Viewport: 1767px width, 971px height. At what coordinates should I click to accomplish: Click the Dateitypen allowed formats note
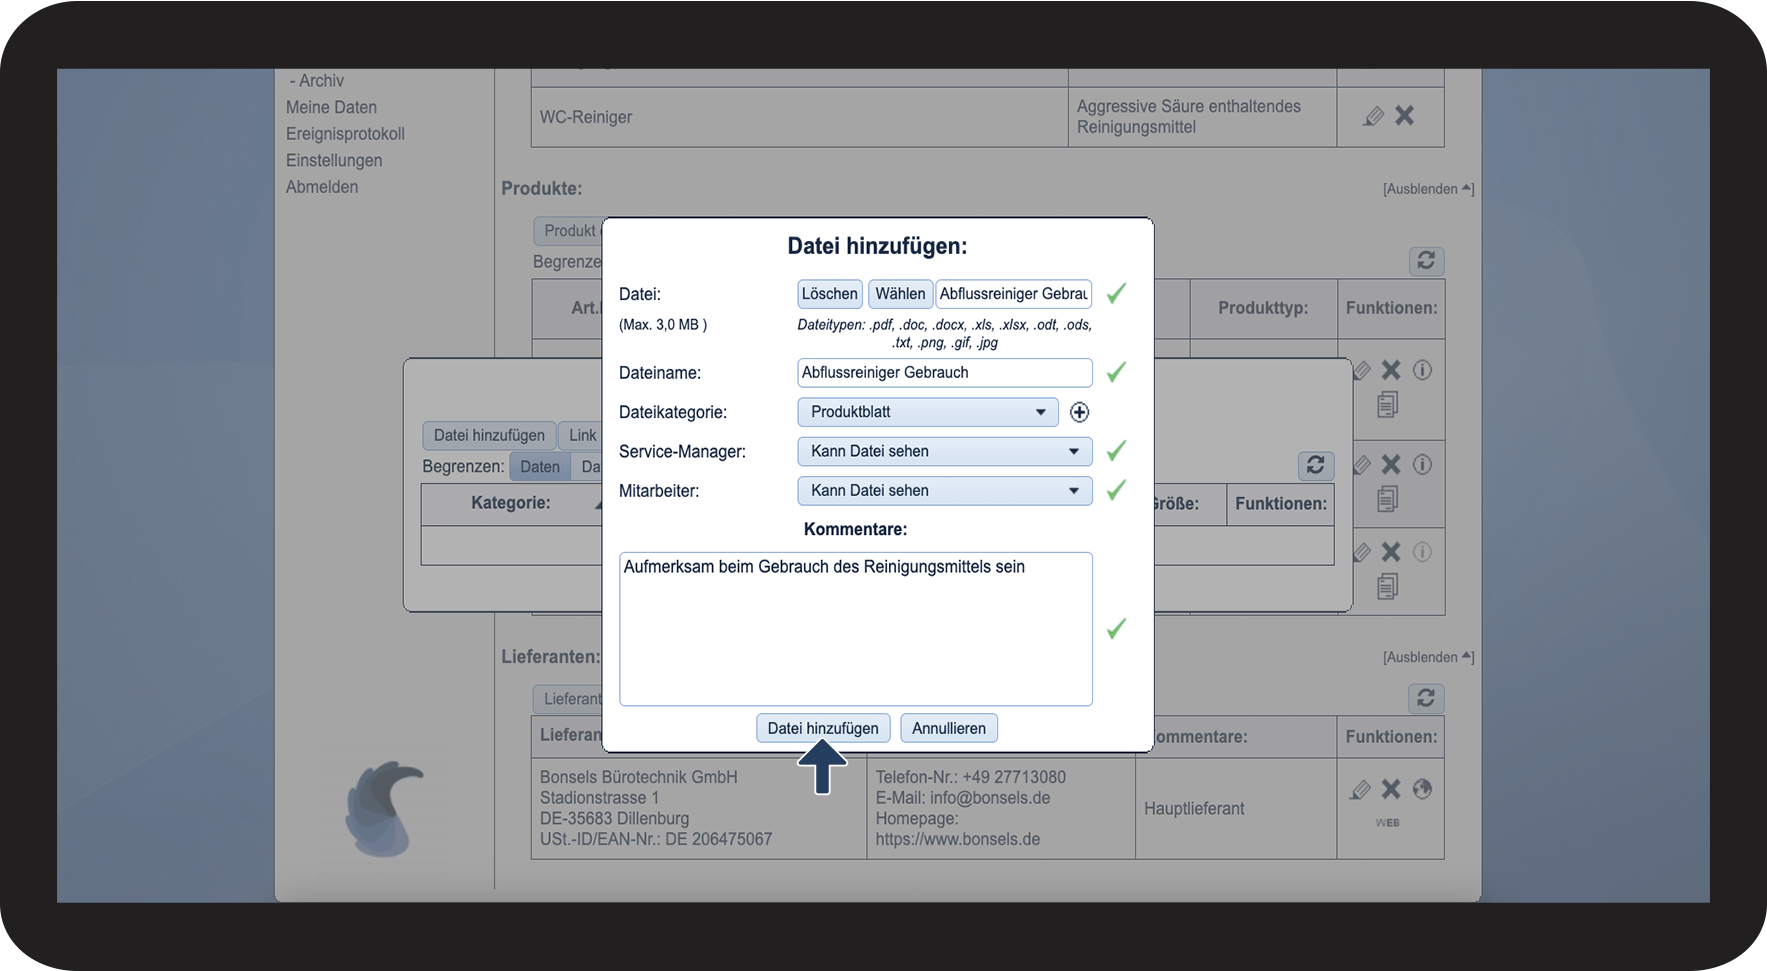[x=944, y=334]
